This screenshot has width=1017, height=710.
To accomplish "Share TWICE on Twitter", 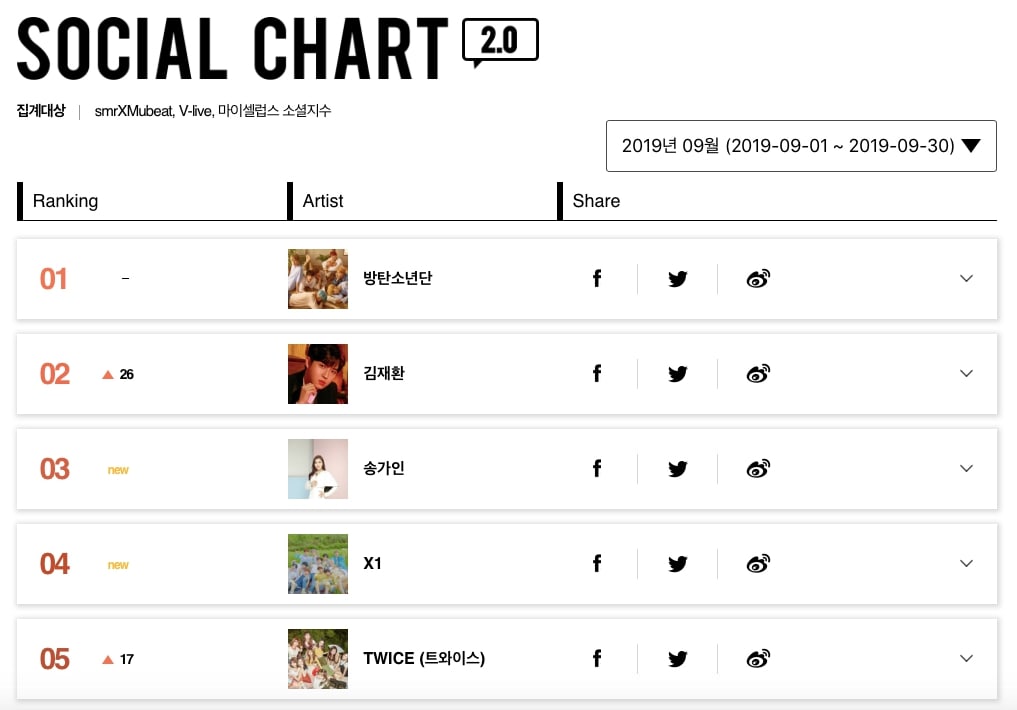I will click(677, 658).
